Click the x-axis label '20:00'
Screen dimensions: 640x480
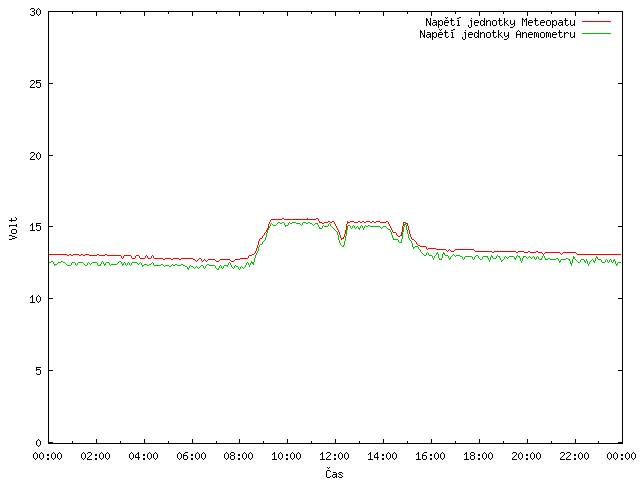click(x=527, y=456)
